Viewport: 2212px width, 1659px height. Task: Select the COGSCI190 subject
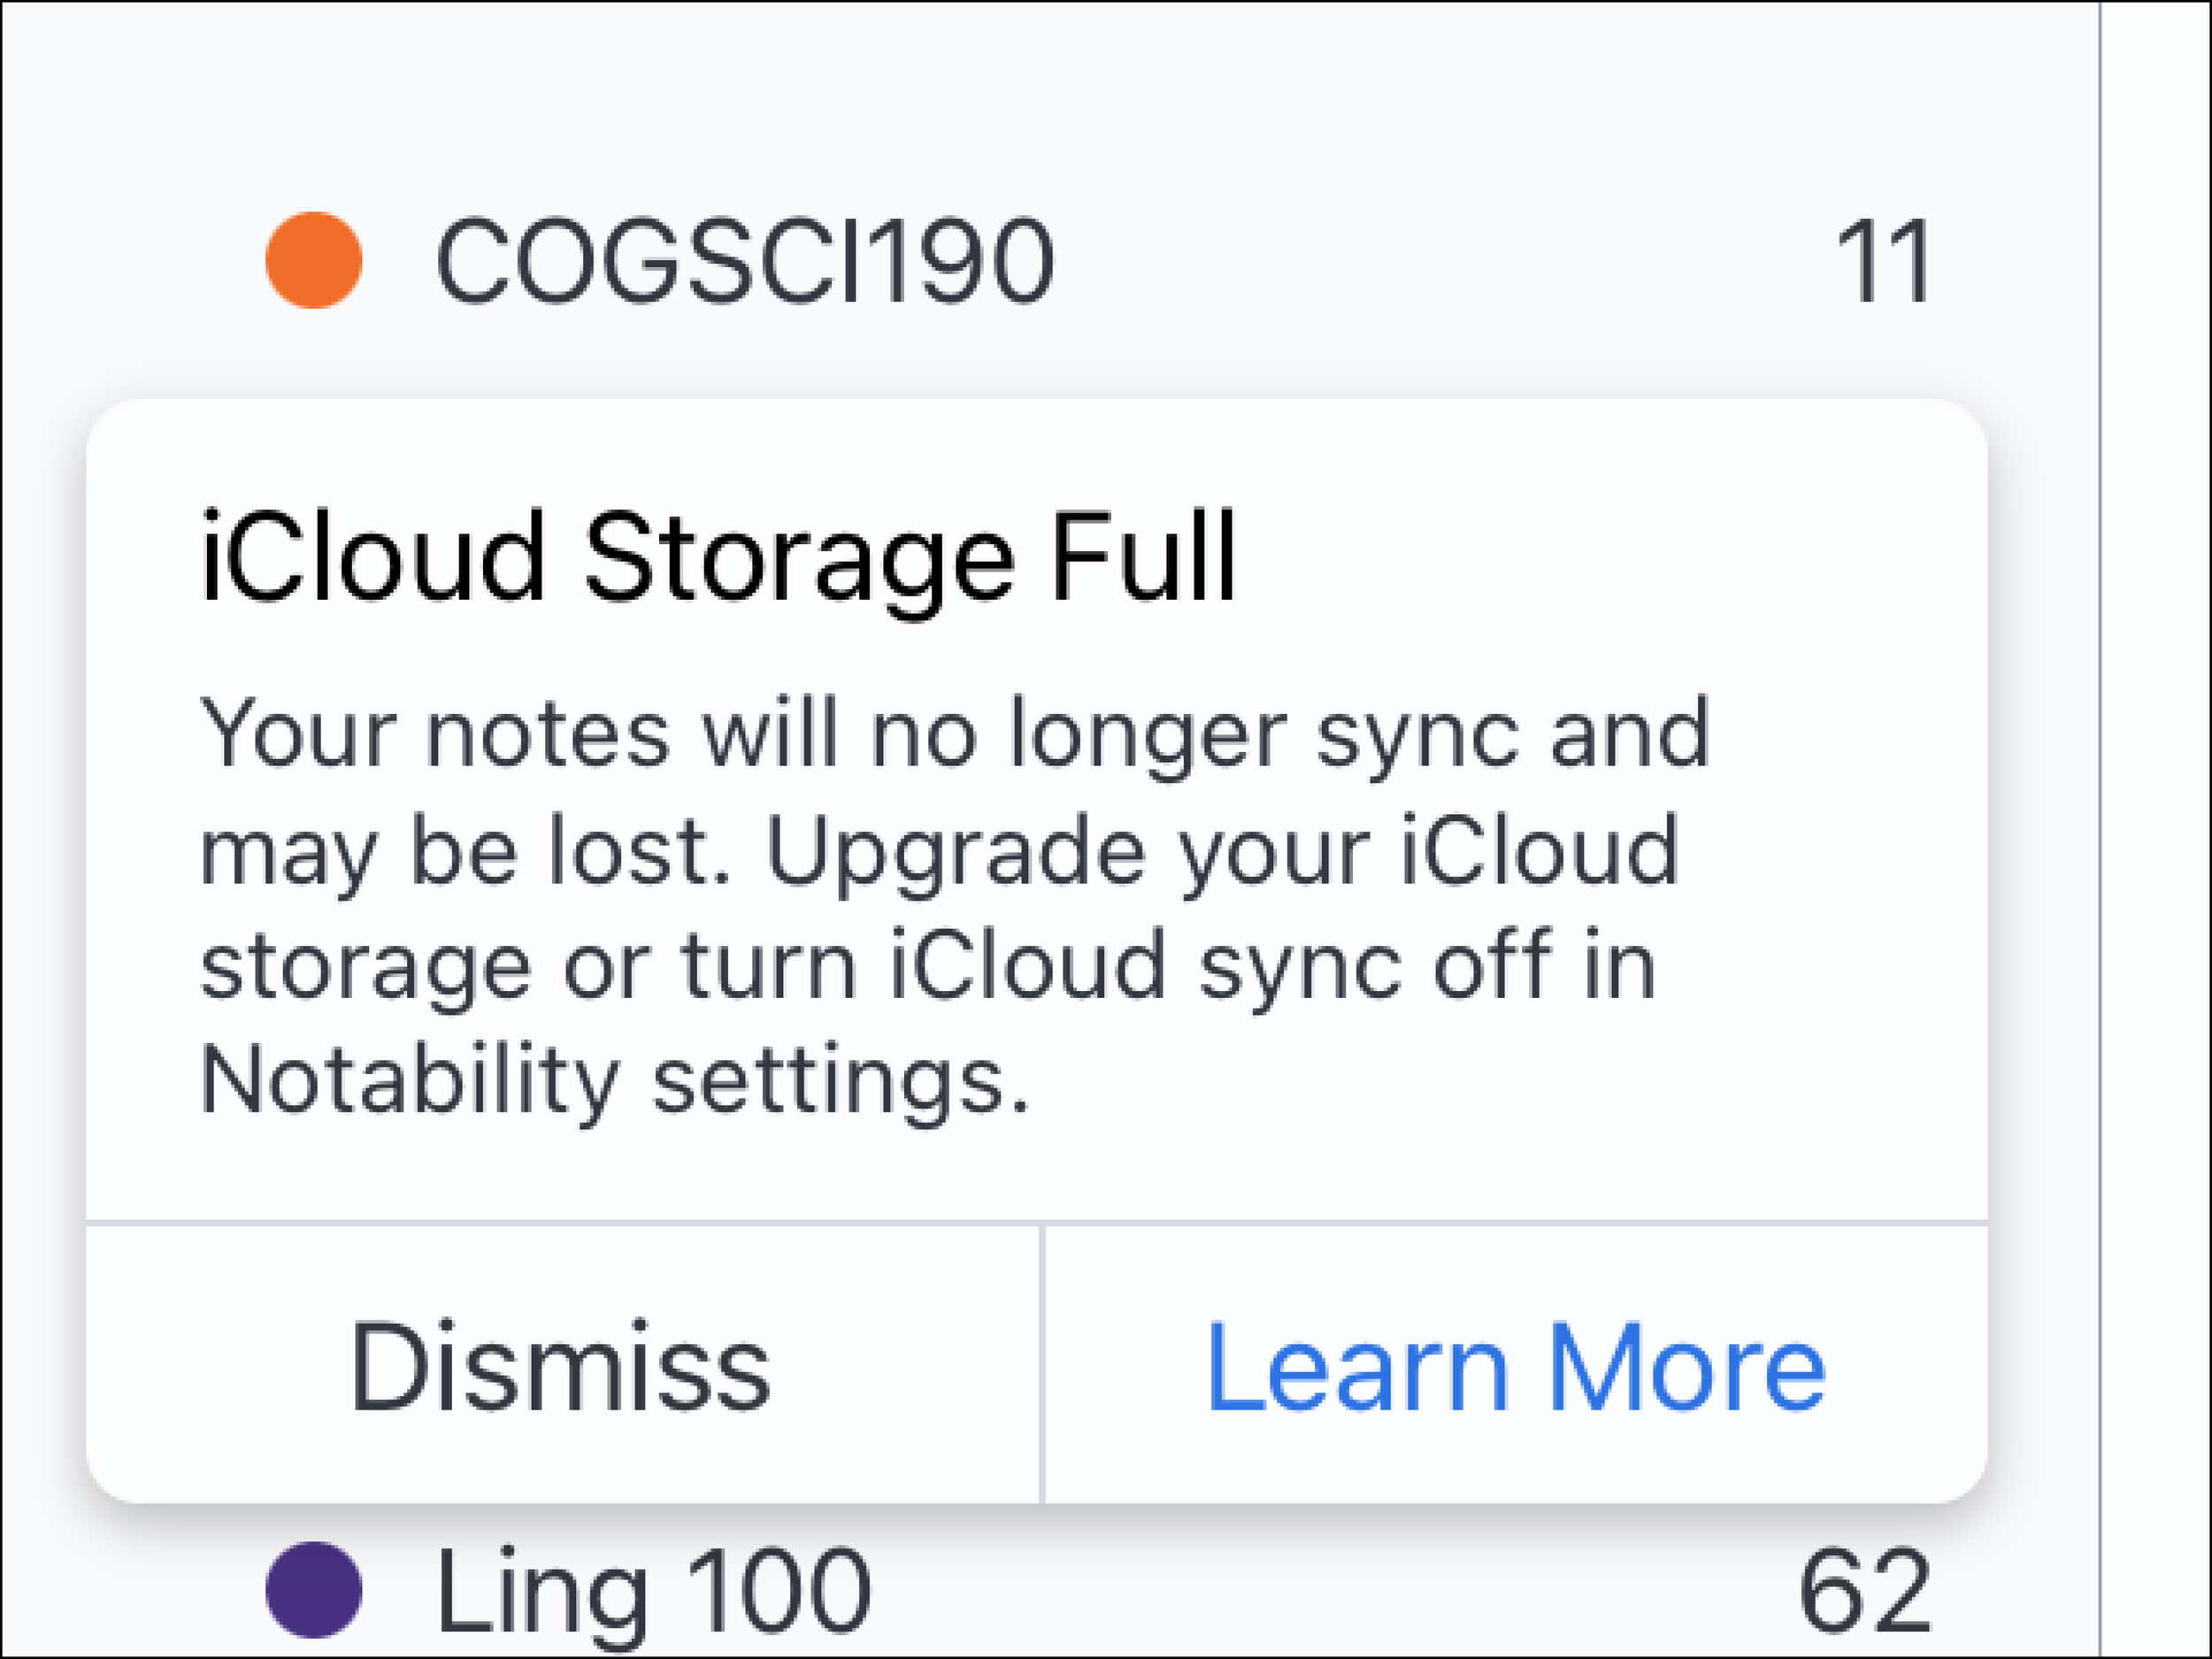(x=744, y=262)
